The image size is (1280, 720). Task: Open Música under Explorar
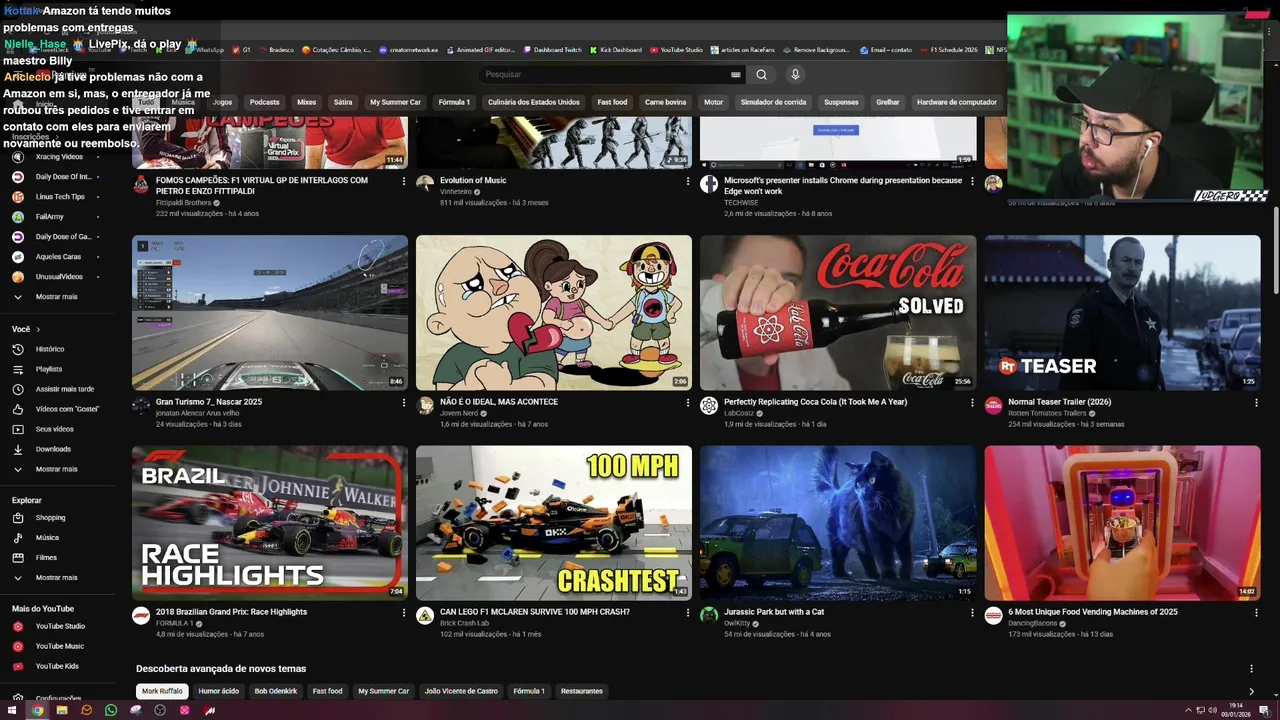click(47, 538)
